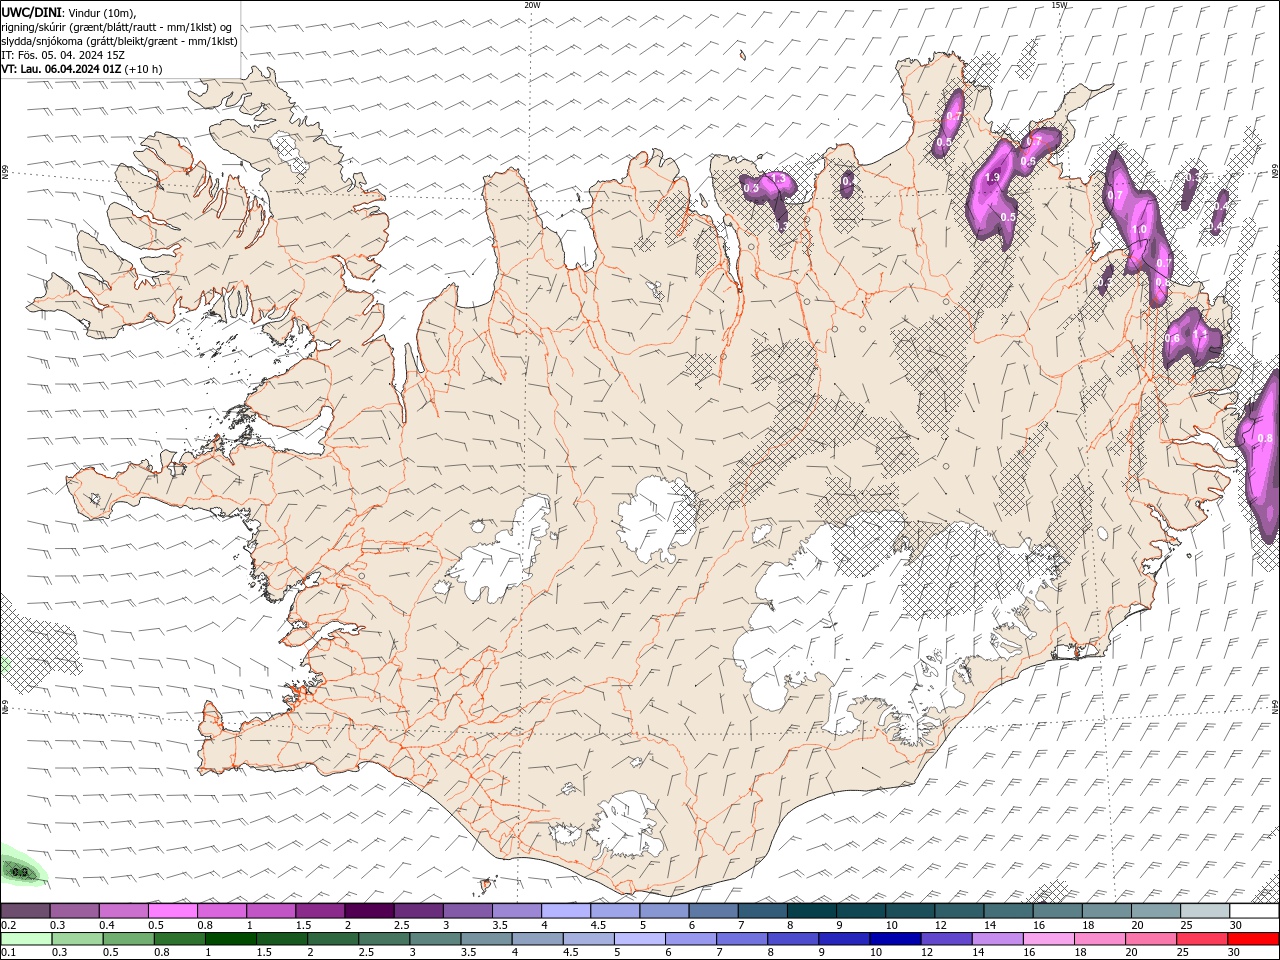
Task: Select the upper-row legend swatch labeled 1.5
Action: 320,911
